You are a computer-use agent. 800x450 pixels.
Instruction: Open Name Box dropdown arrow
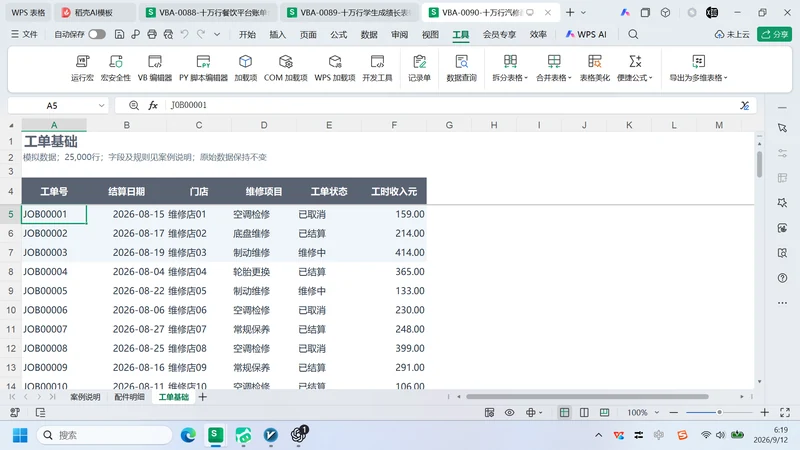(102, 106)
